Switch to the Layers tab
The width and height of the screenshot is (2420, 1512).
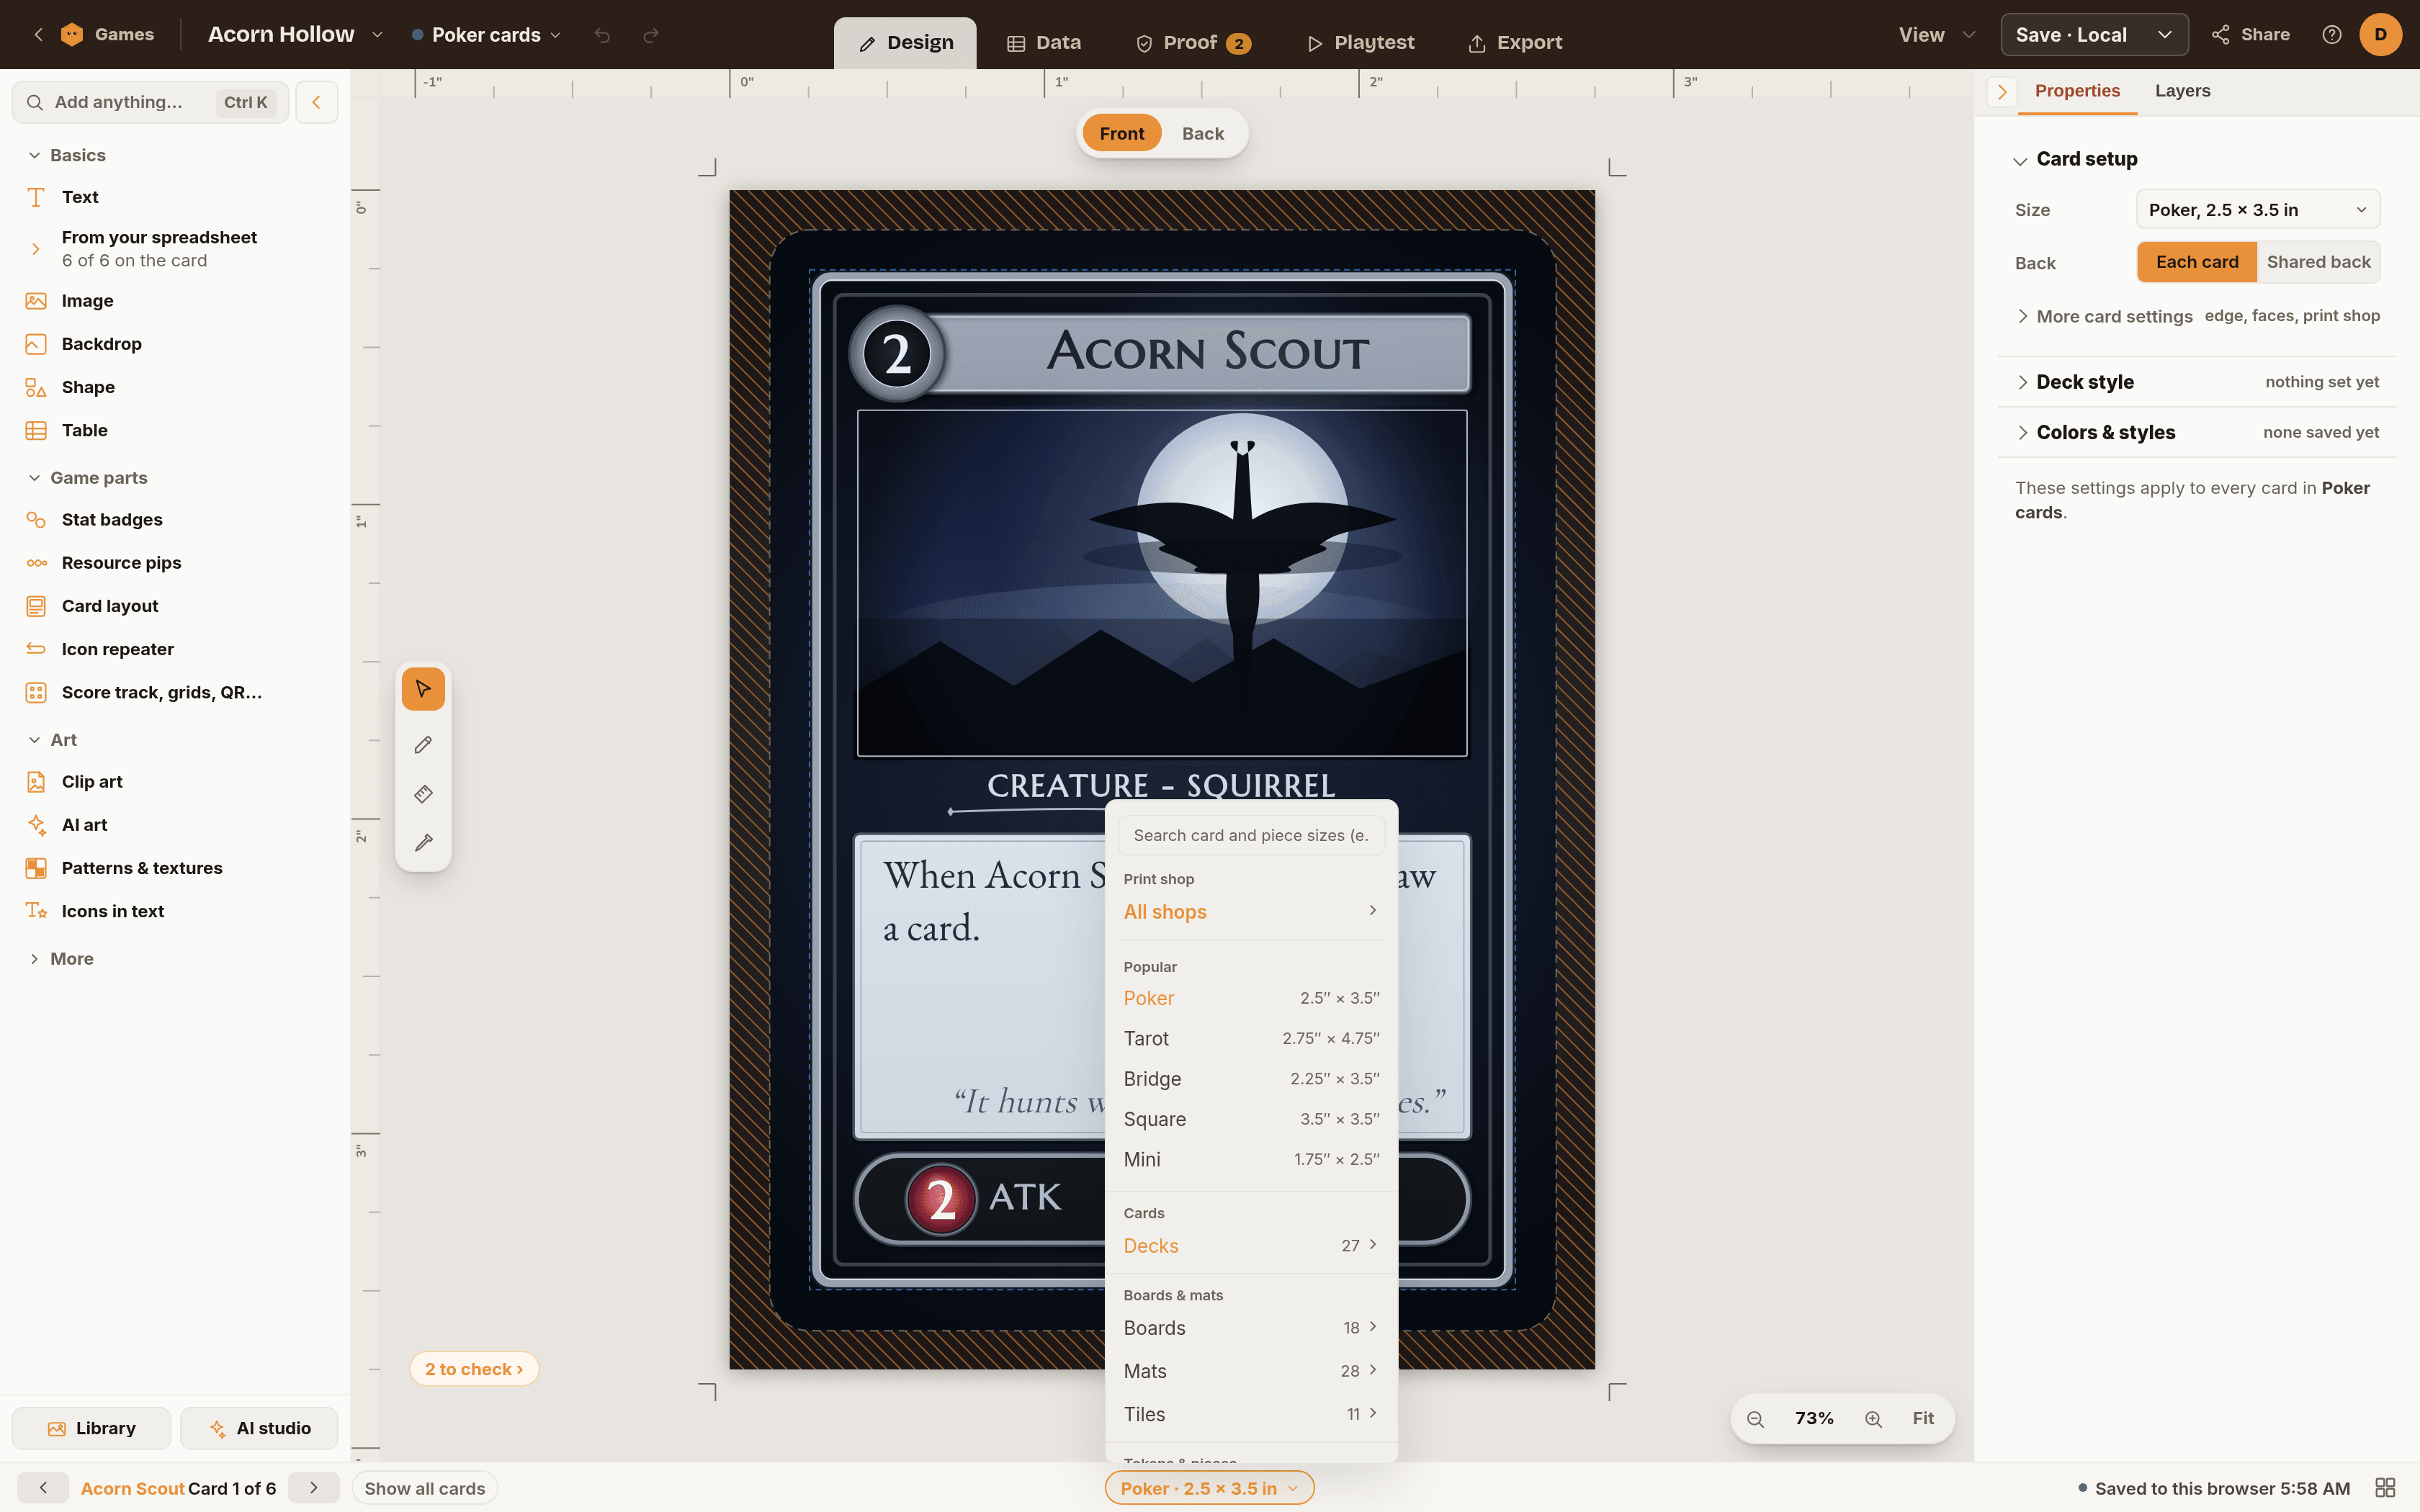point(2182,91)
